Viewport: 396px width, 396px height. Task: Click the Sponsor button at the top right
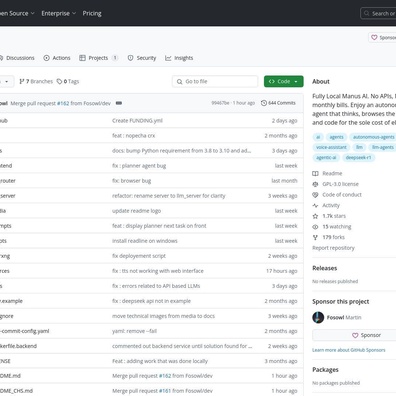(382, 38)
